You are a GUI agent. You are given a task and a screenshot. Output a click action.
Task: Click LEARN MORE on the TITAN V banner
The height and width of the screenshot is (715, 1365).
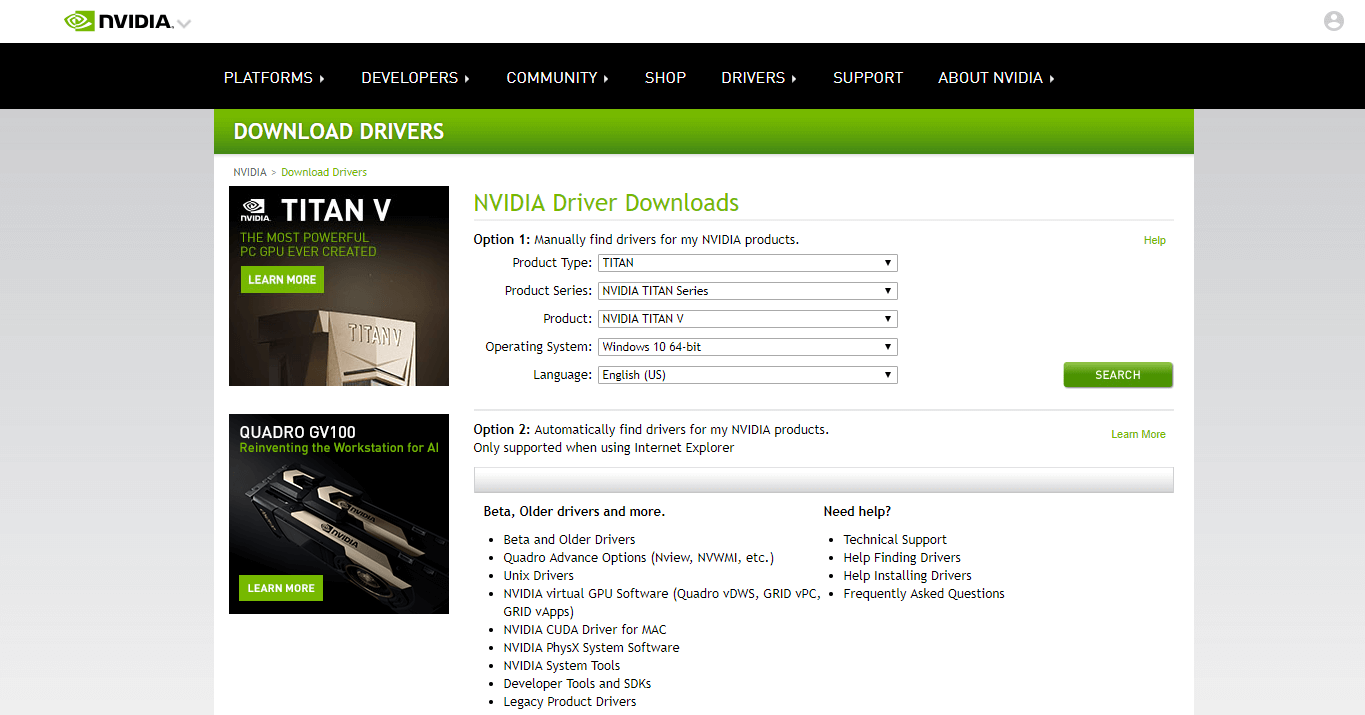point(282,279)
